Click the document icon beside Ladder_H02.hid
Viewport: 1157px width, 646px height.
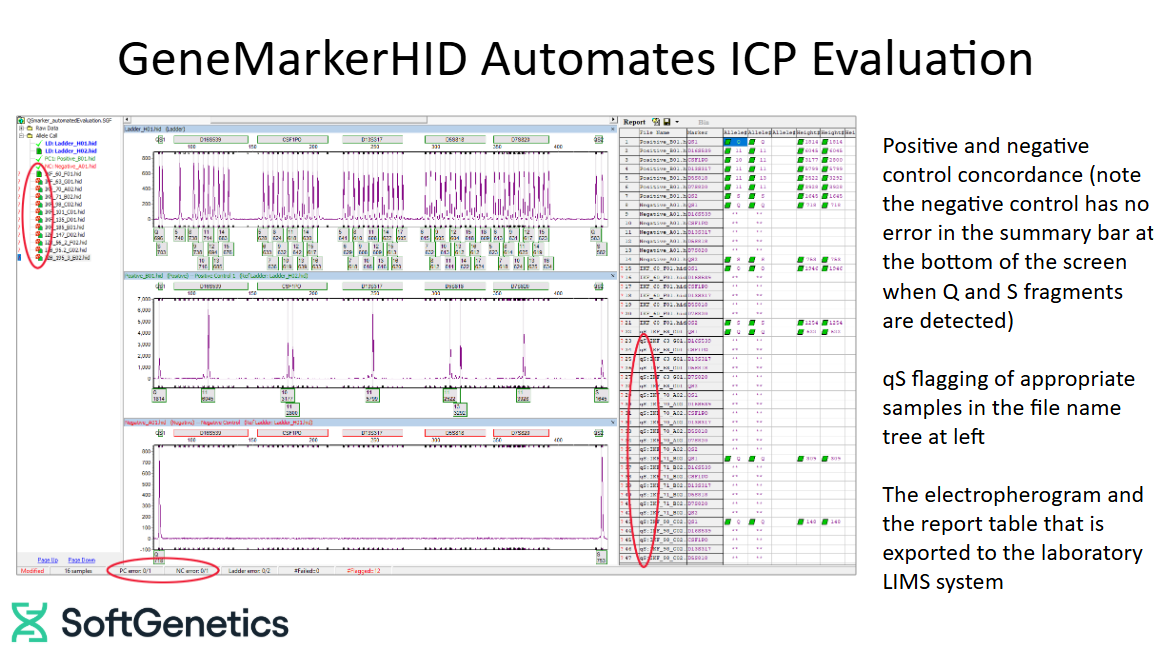coord(39,151)
